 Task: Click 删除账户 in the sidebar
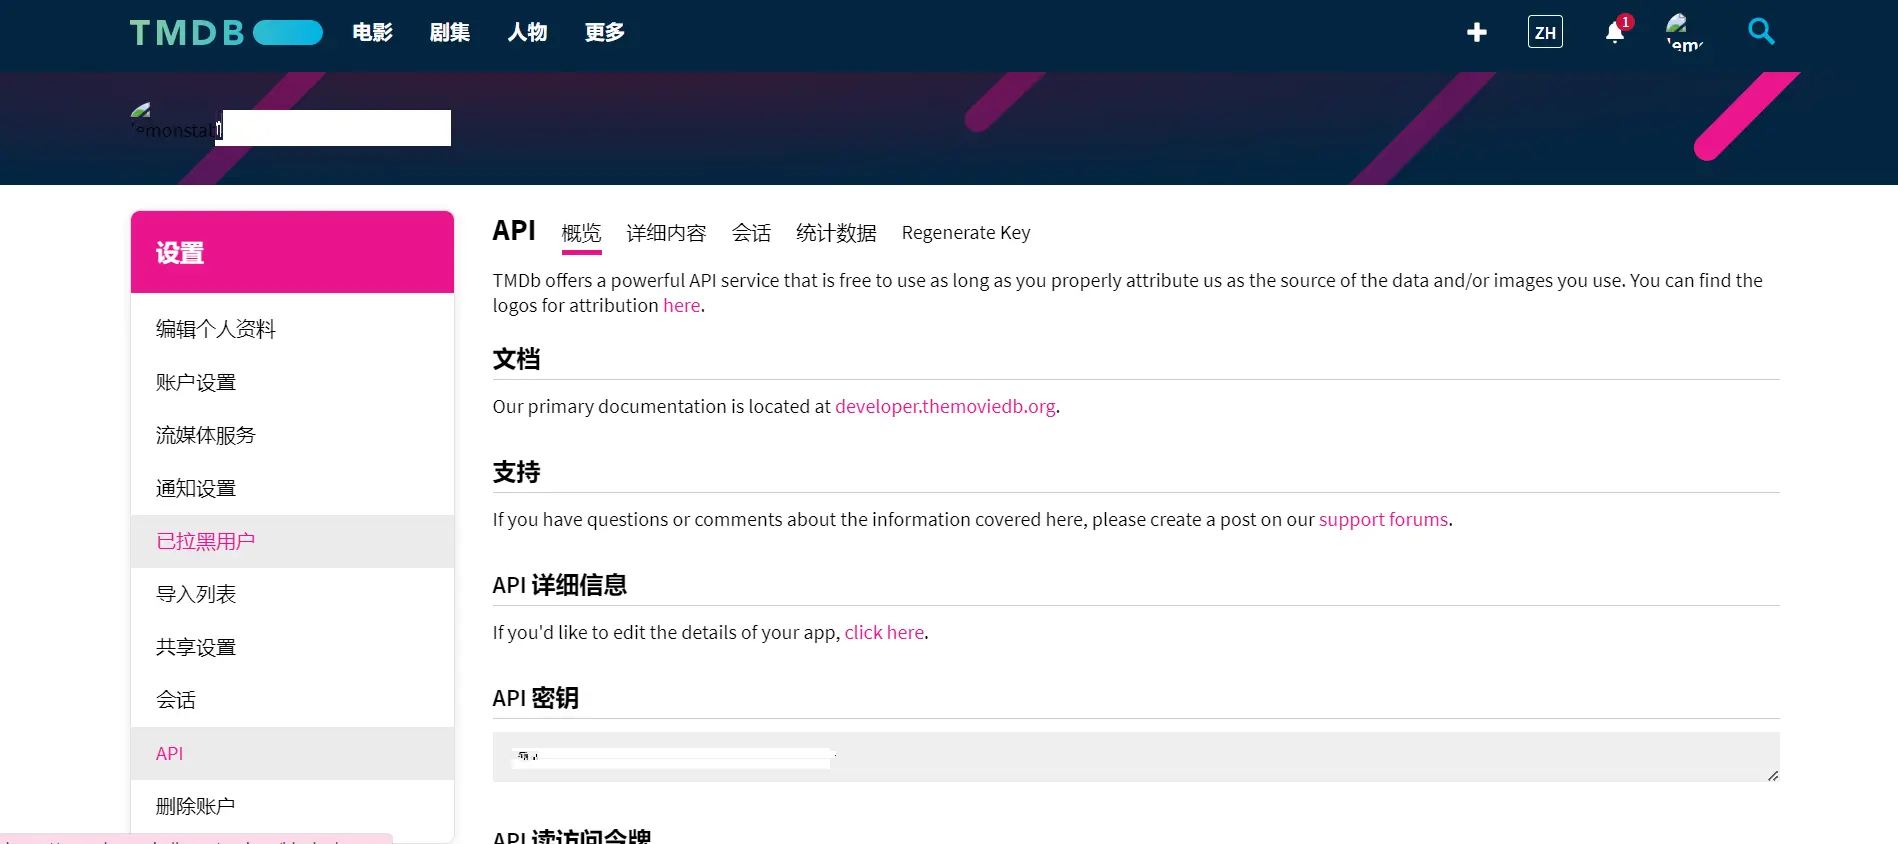pos(292,806)
